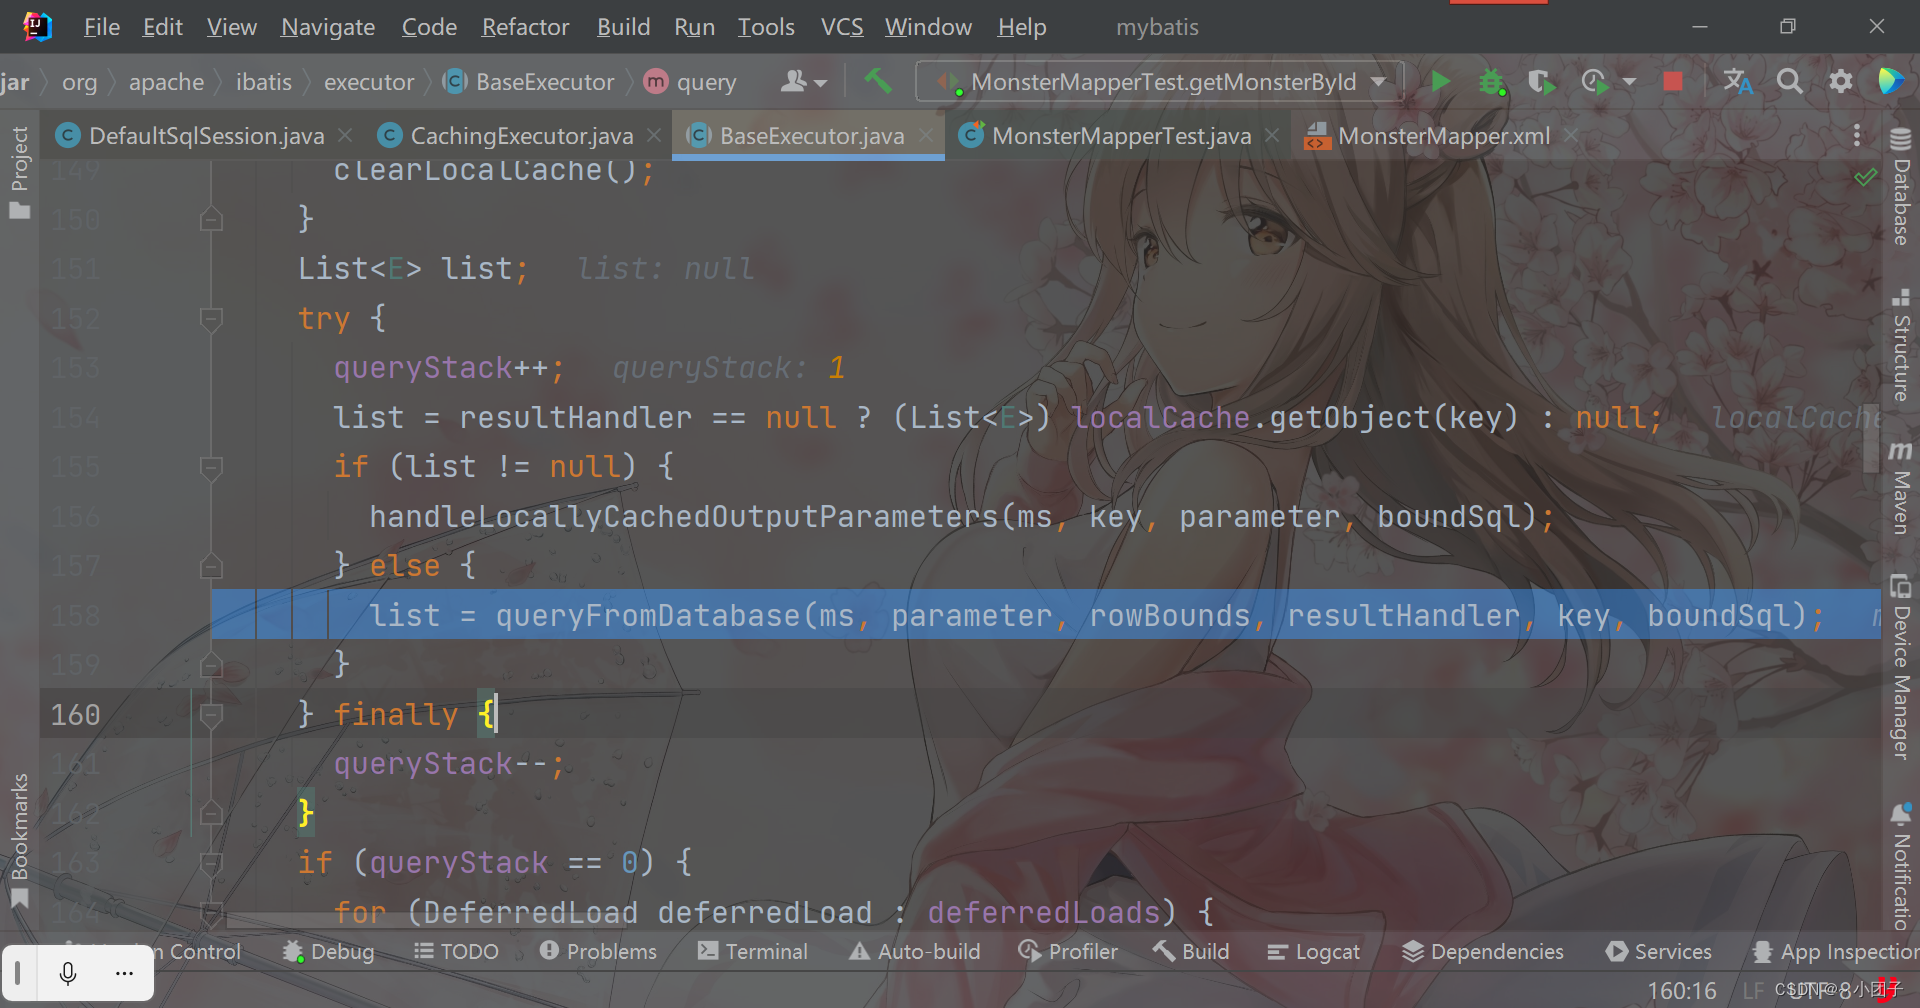Click the ibatis breadcrumb in the navigation bar
The width and height of the screenshot is (1920, 1008).
tap(264, 81)
